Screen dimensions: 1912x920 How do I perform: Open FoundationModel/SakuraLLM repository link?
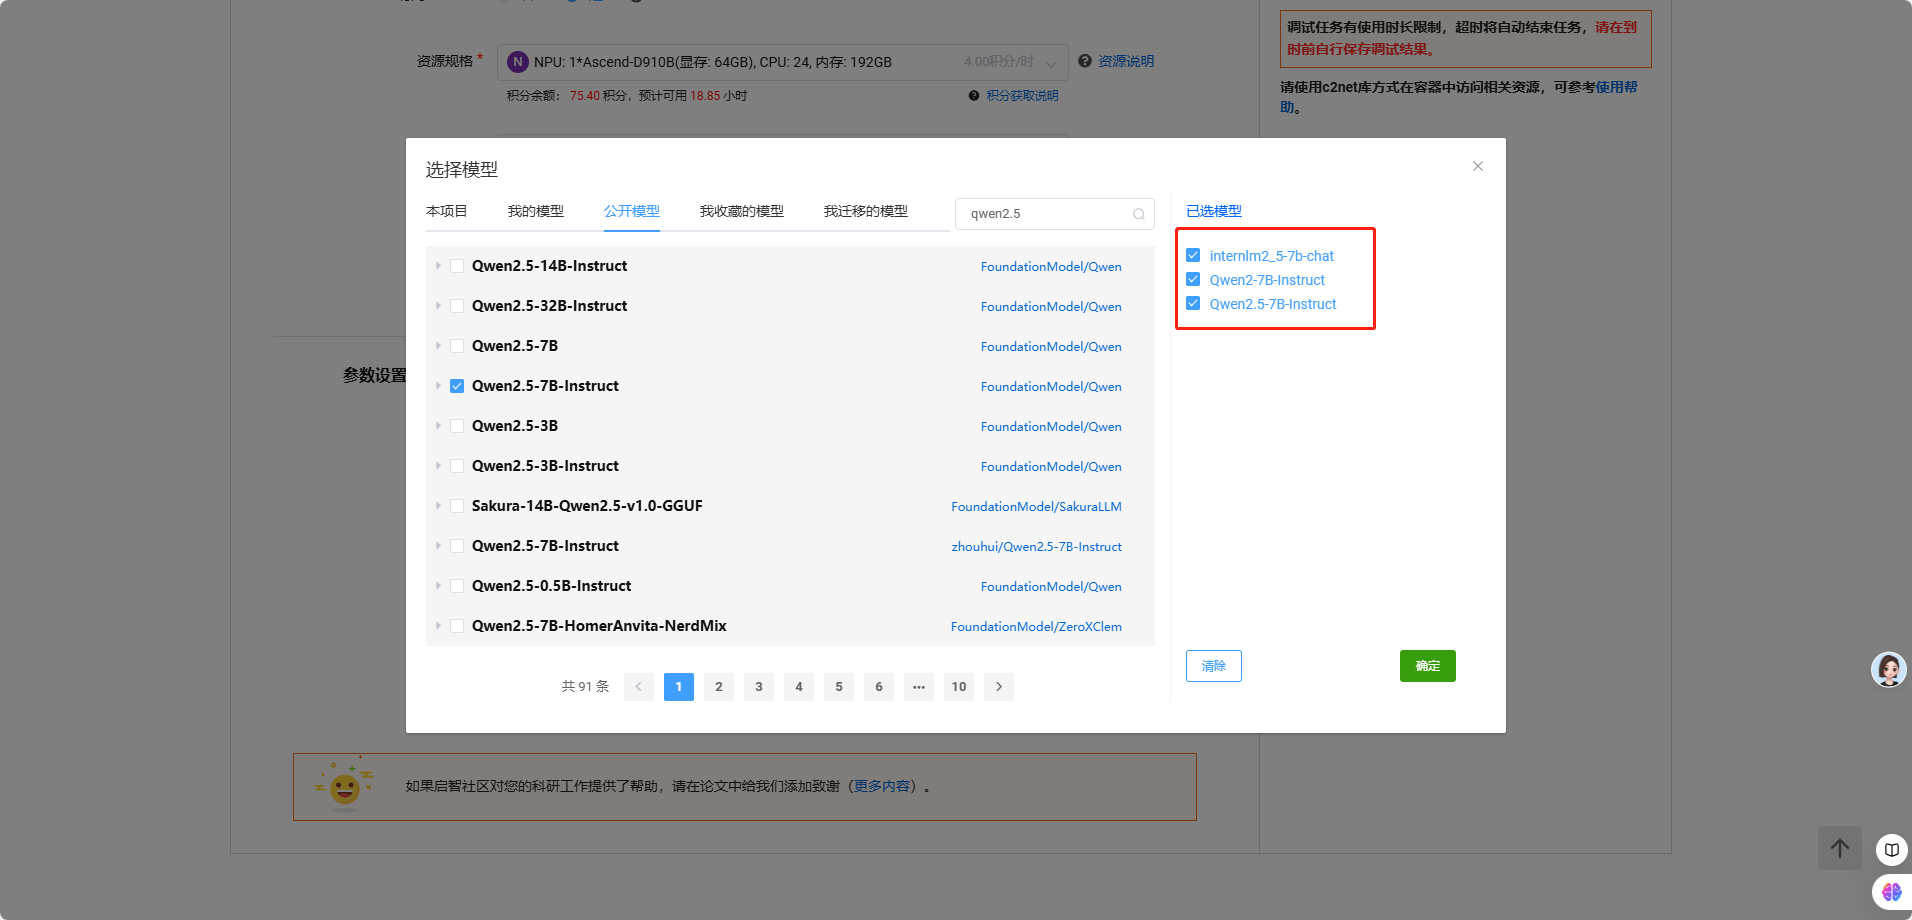tap(1036, 507)
